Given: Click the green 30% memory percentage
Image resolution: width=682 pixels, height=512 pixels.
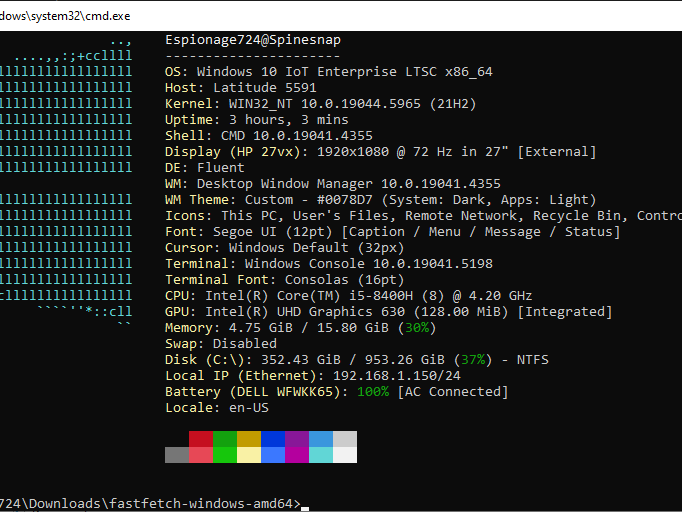Looking at the screenshot, I should 417,328.
